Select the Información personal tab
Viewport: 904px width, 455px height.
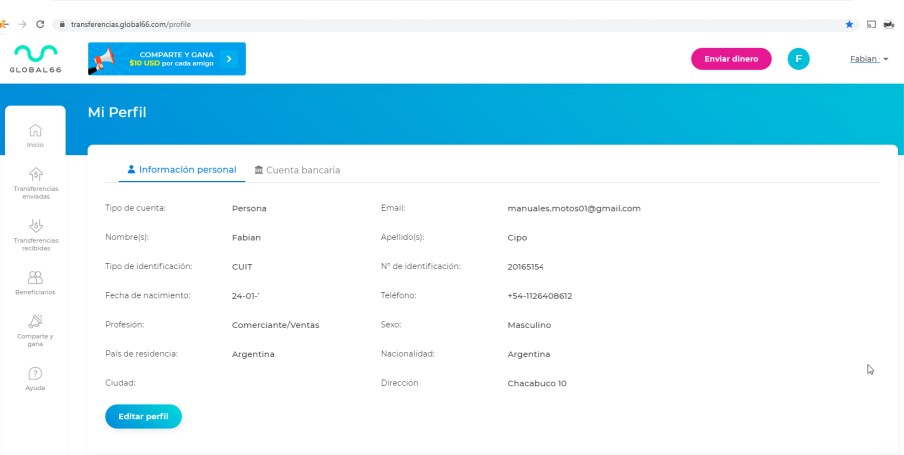182,170
